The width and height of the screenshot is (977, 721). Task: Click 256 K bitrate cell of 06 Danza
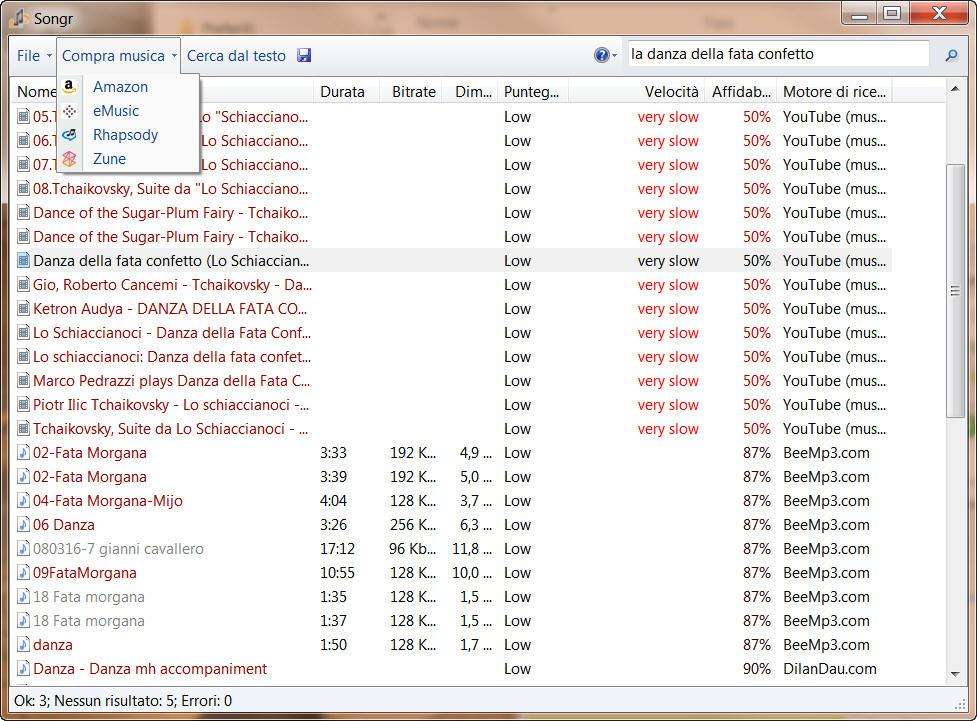[x=412, y=525]
